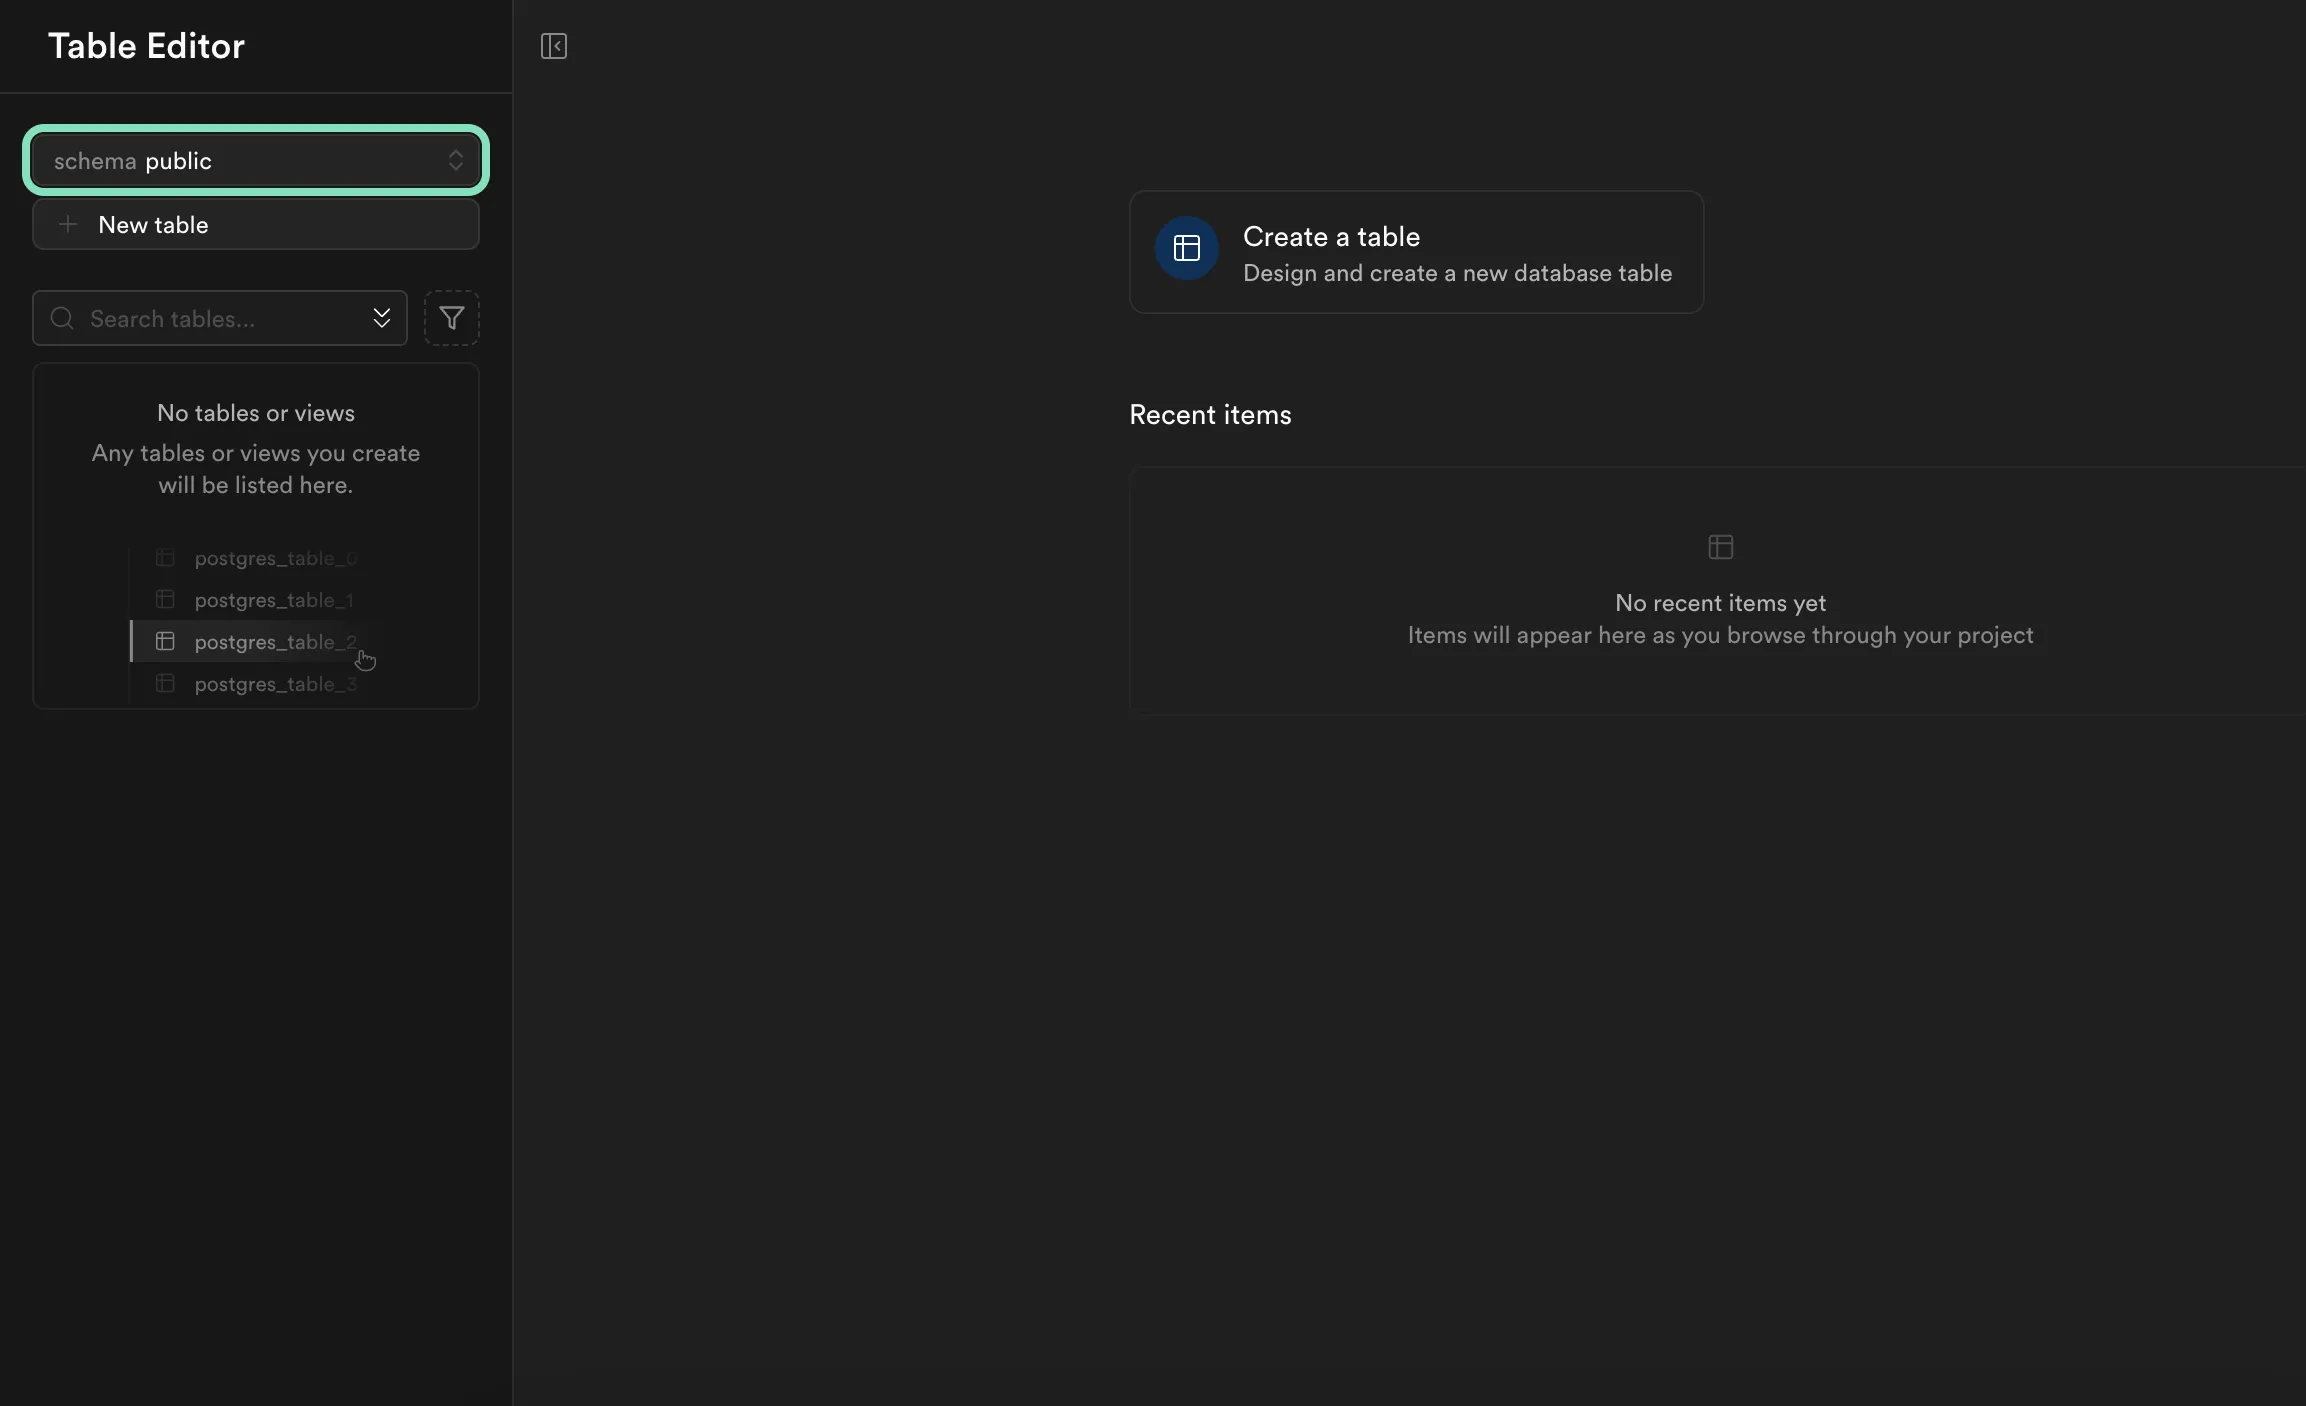This screenshot has height=1406, width=2306.
Task: Click the blue Create a table icon
Action: [1186, 248]
